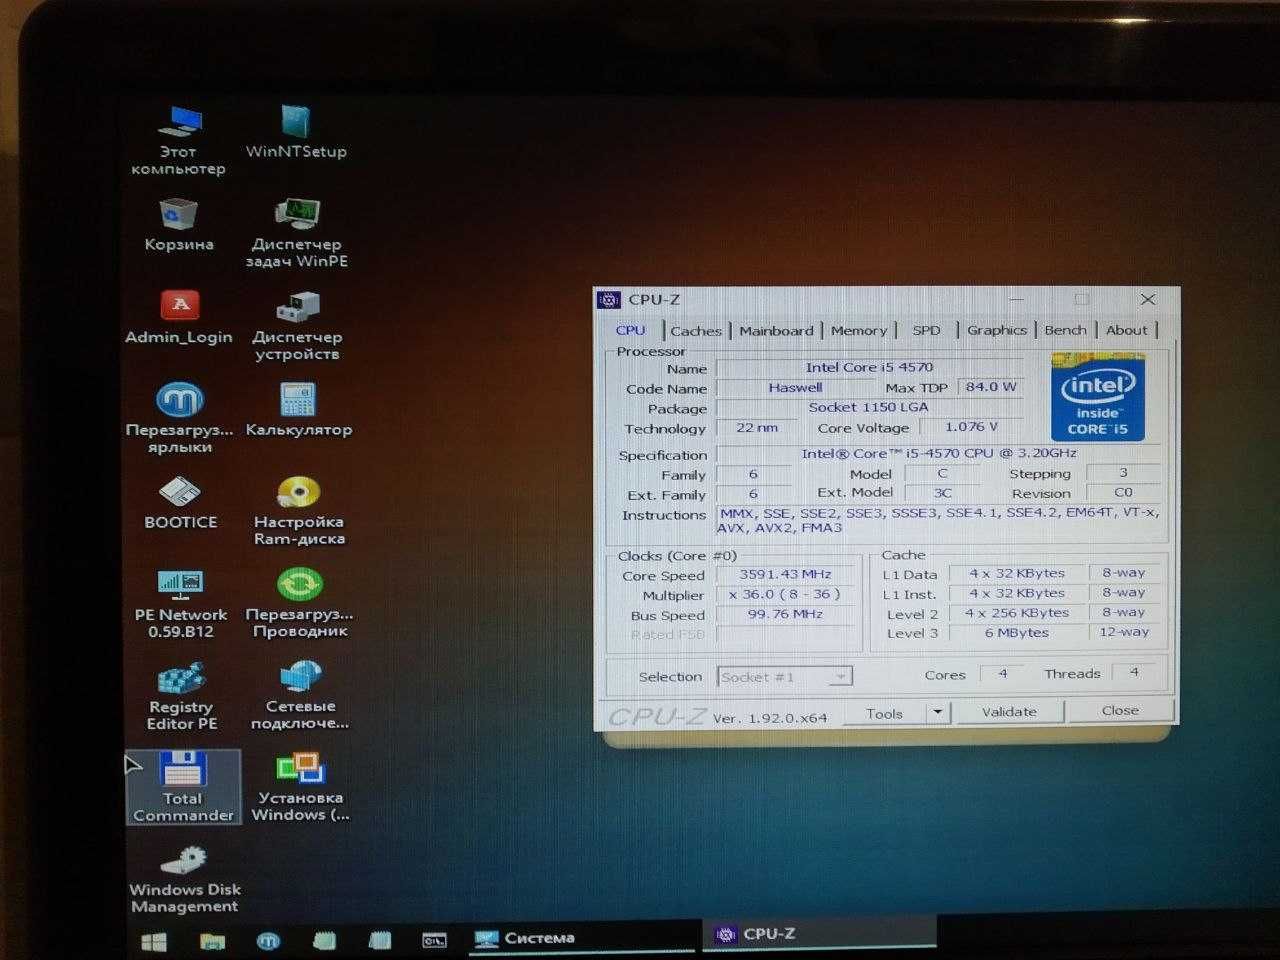
Task: Switch to the Graphics tab
Action: pos(997,330)
